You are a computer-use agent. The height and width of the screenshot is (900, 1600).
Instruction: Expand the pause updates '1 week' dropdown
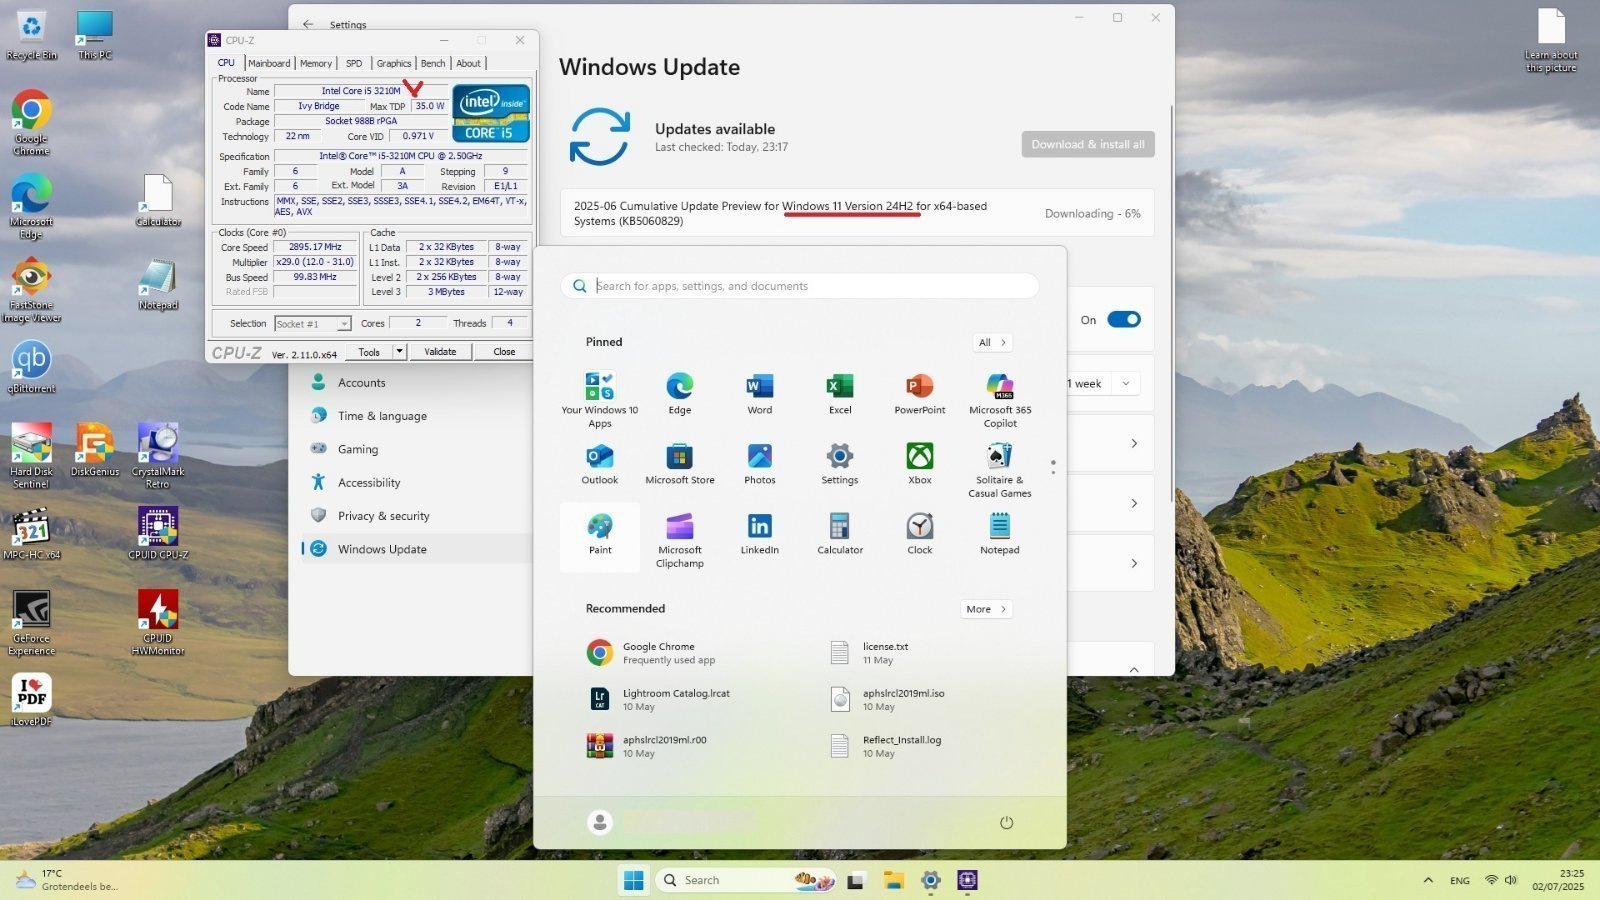point(1126,384)
